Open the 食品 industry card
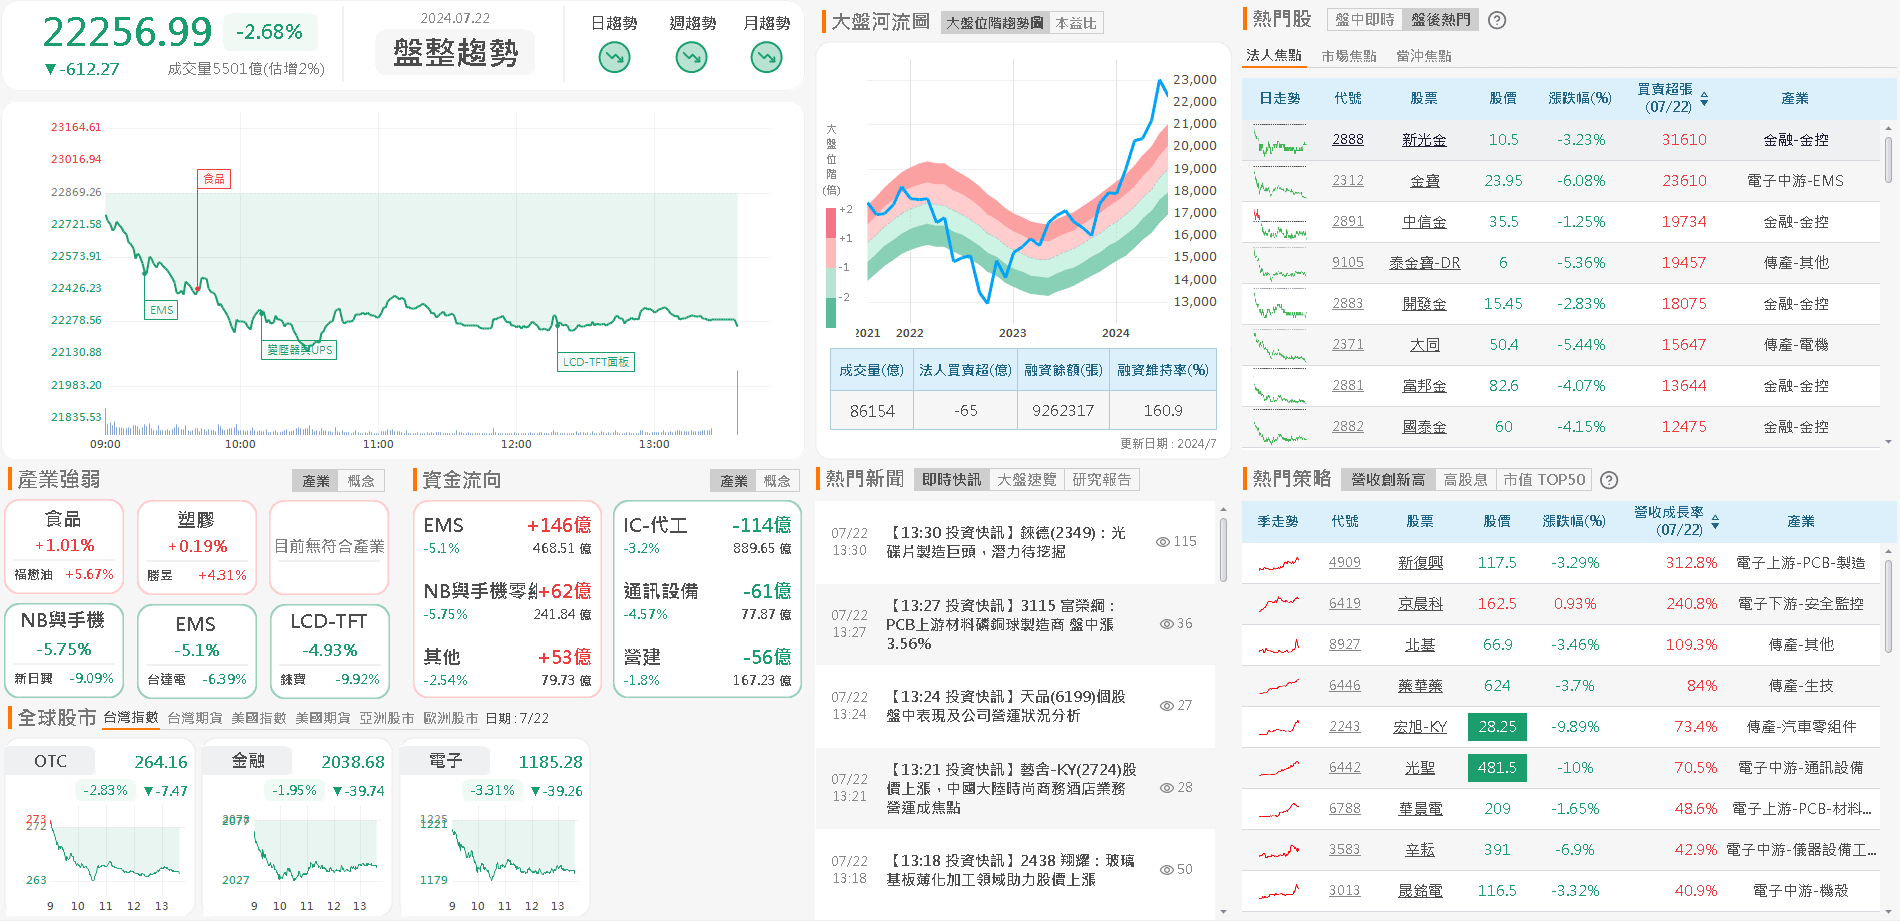Viewport: 1900px width, 921px height. (64, 547)
